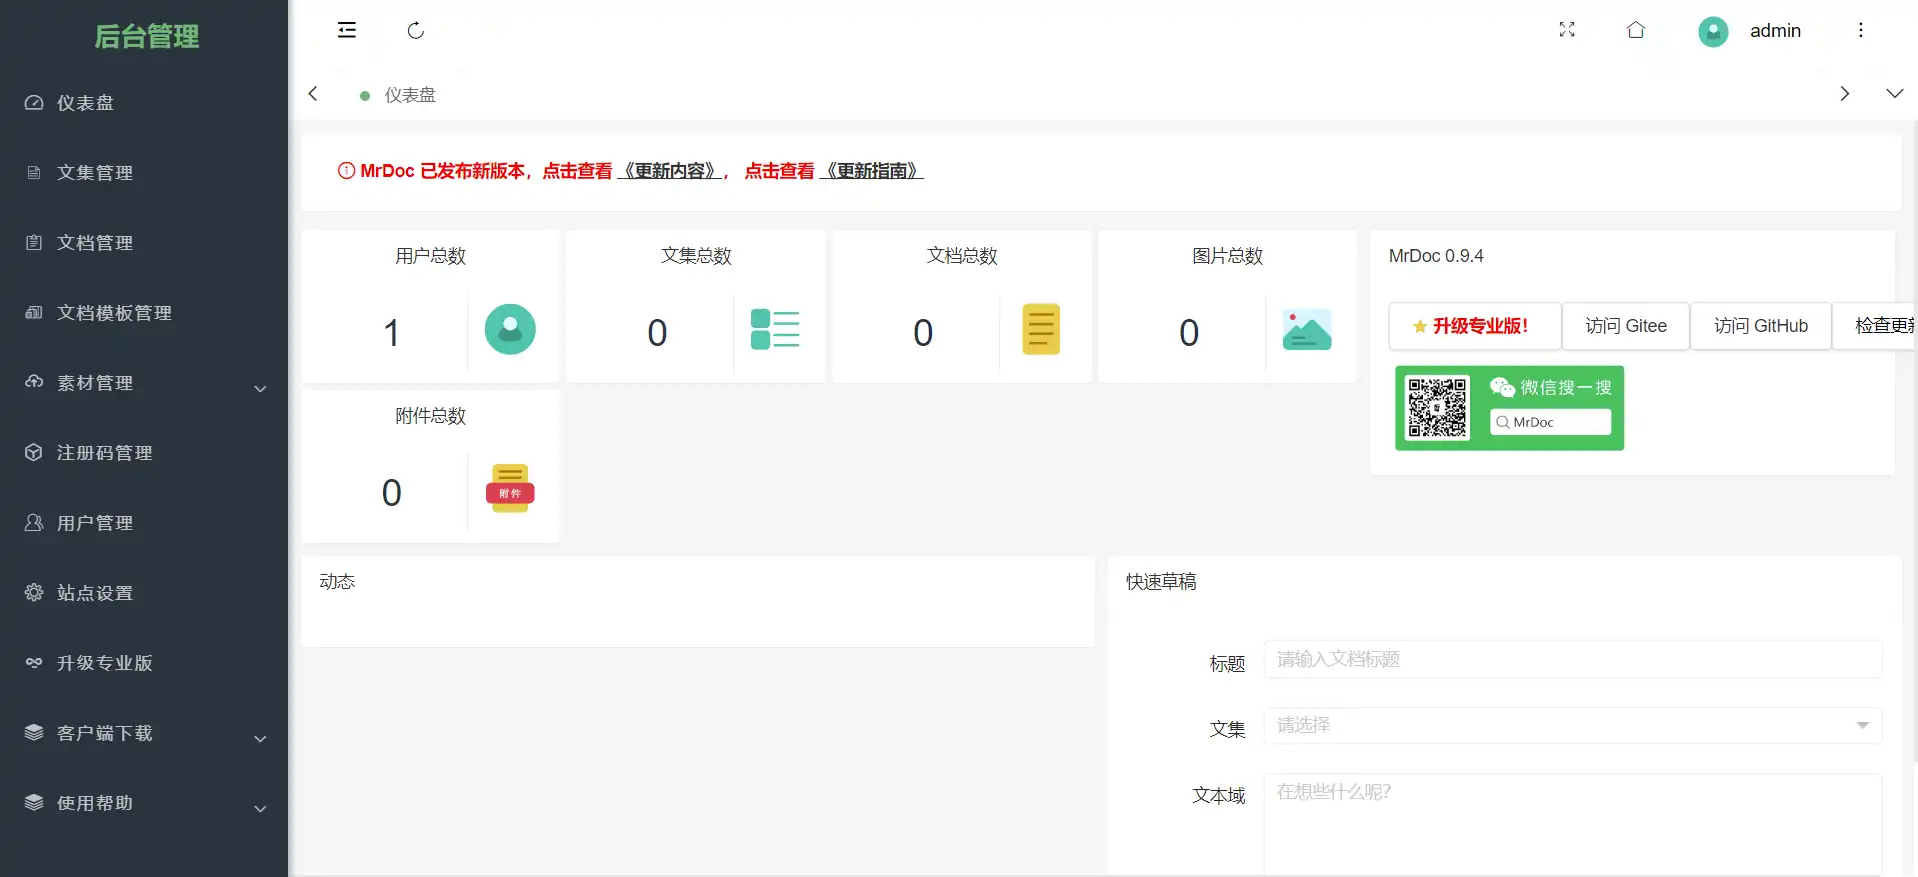This screenshot has width=1918, height=877.
Task: Click the home icon in the header
Action: click(1636, 30)
